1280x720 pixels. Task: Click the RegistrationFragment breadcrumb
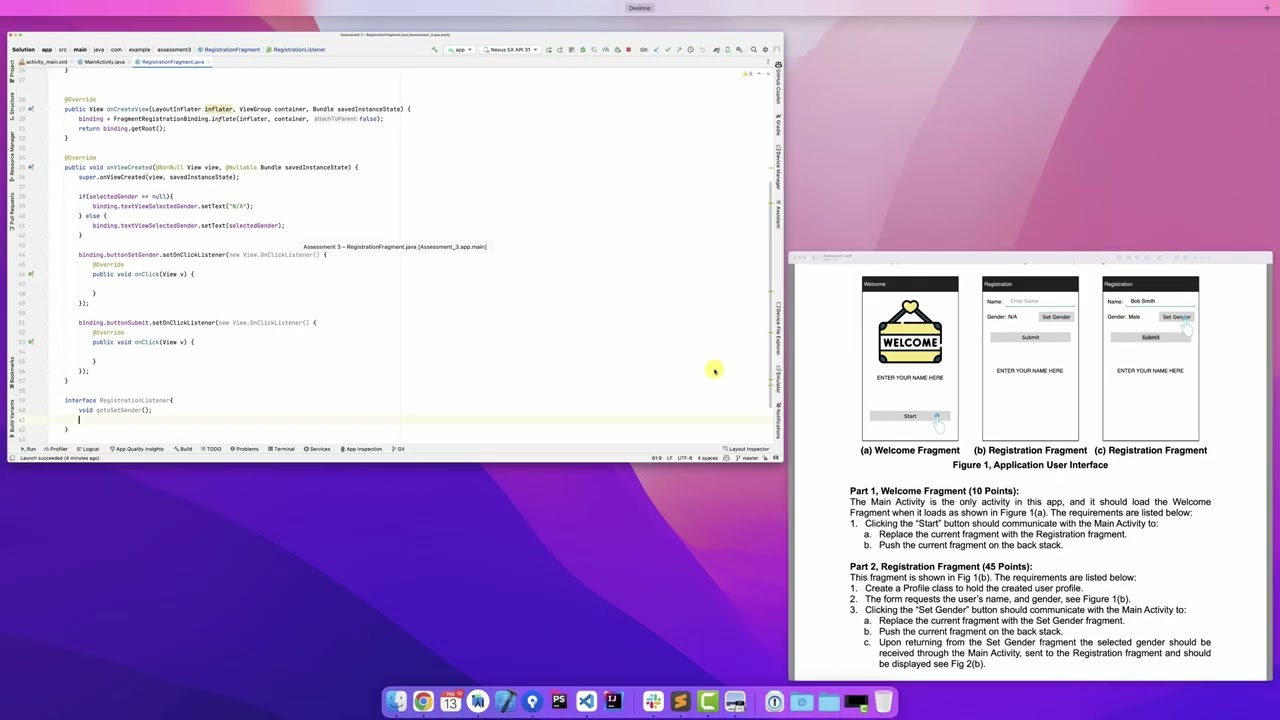pos(229,49)
